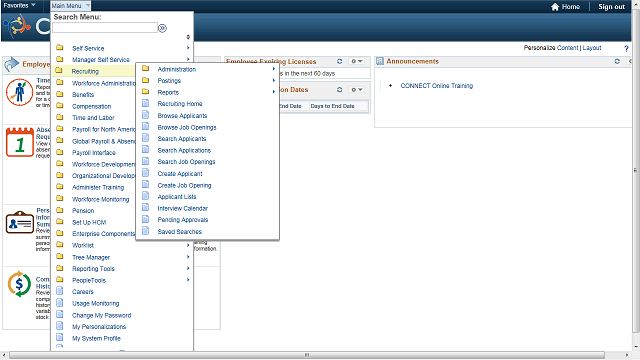This screenshot has width=640, height=360.
Task: Expand the Administration submenu arrow
Action: click(x=274, y=69)
